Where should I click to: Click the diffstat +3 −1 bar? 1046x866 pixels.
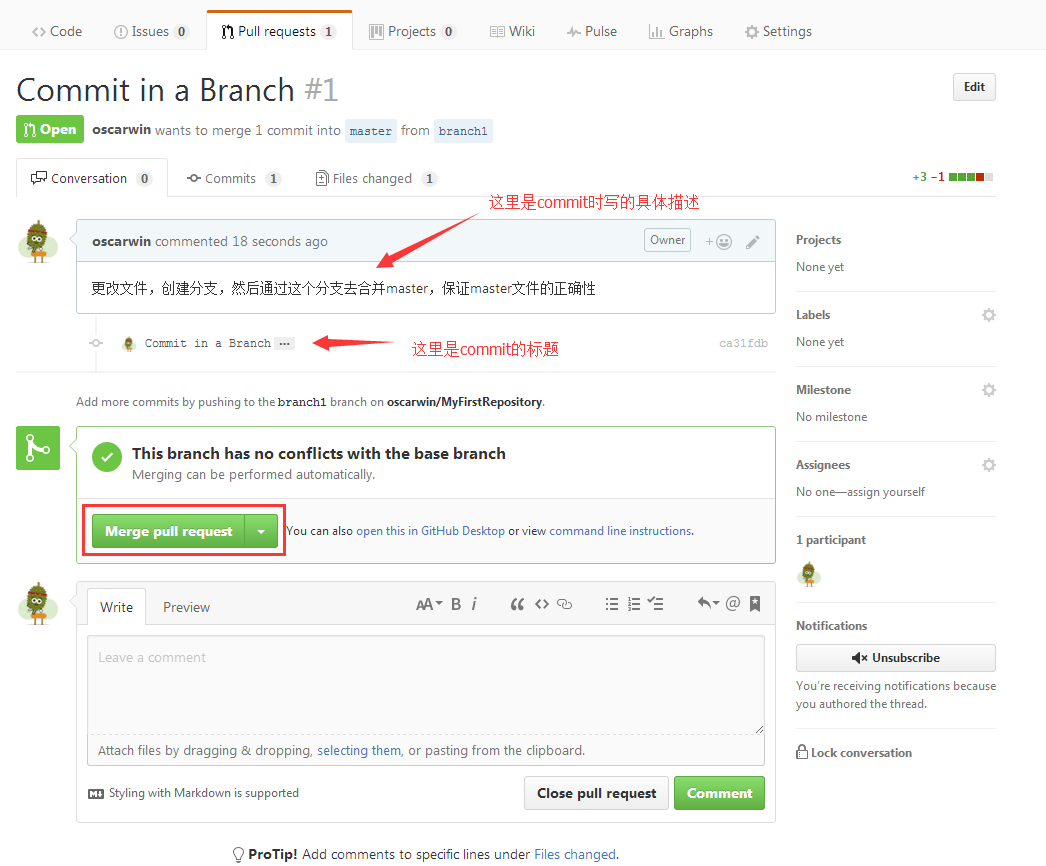(953, 177)
